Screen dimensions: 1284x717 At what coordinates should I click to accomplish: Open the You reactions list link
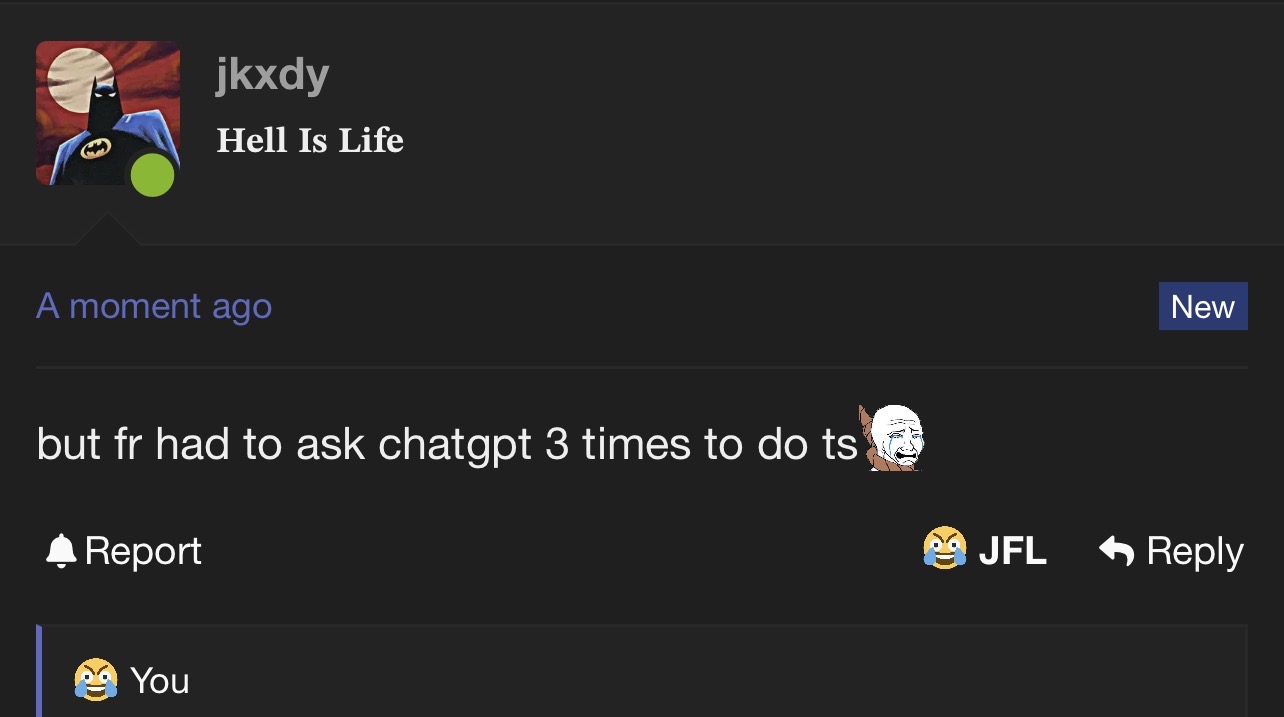pyautogui.click(x=159, y=681)
